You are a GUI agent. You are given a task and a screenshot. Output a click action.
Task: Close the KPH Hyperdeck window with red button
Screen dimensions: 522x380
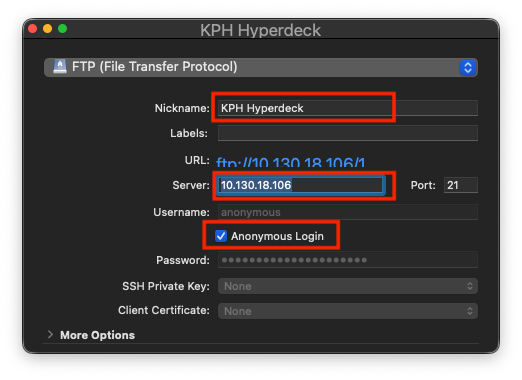pos(32,29)
